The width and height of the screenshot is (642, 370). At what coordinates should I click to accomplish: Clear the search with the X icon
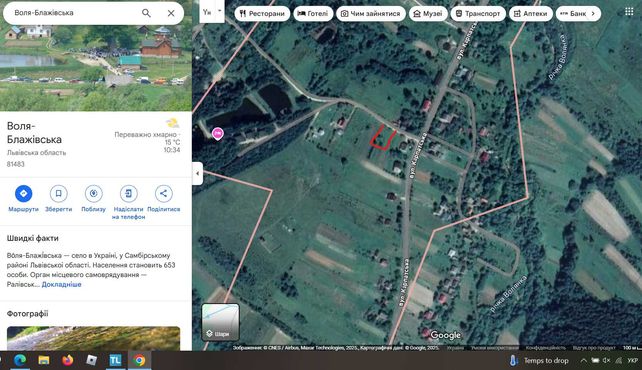[171, 13]
